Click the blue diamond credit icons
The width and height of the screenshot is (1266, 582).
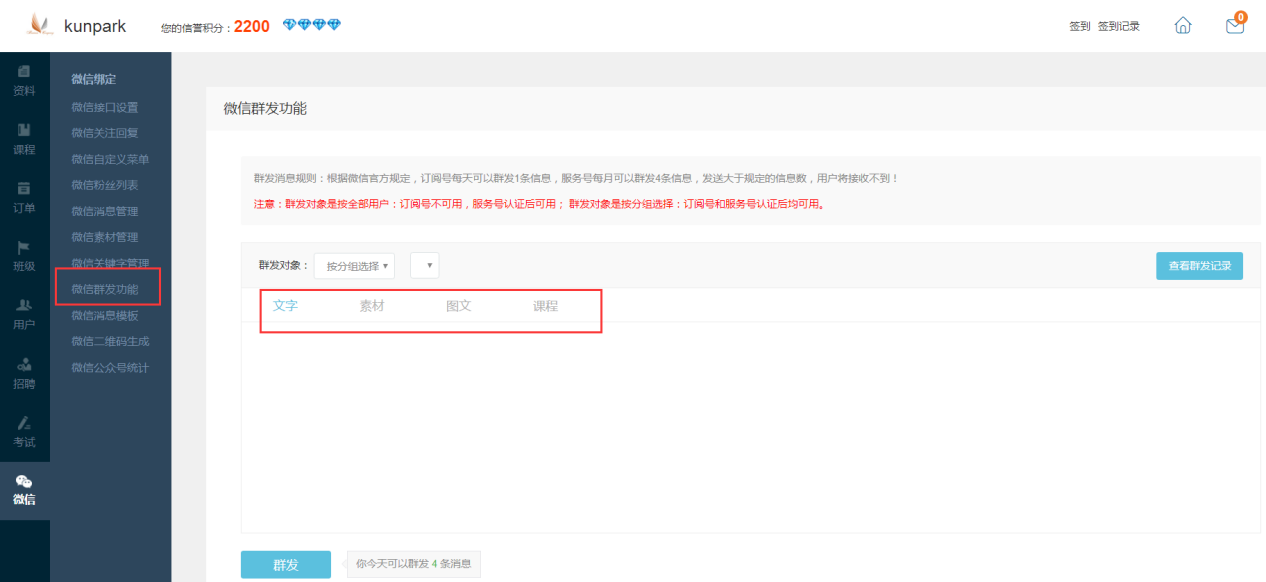(312, 25)
